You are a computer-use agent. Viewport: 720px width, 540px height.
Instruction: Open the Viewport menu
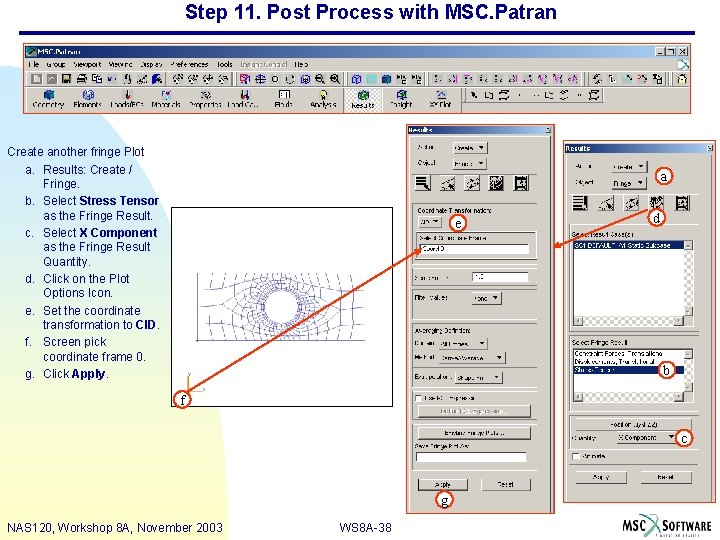87,64
